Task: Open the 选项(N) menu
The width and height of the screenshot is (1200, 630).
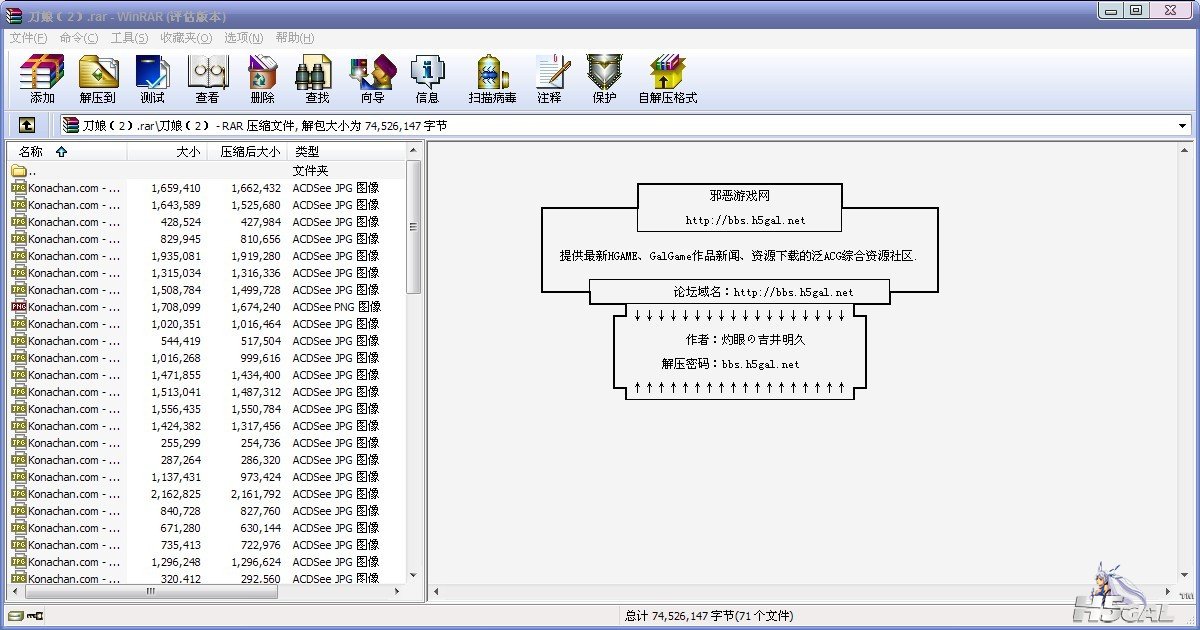Action: tap(243, 38)
